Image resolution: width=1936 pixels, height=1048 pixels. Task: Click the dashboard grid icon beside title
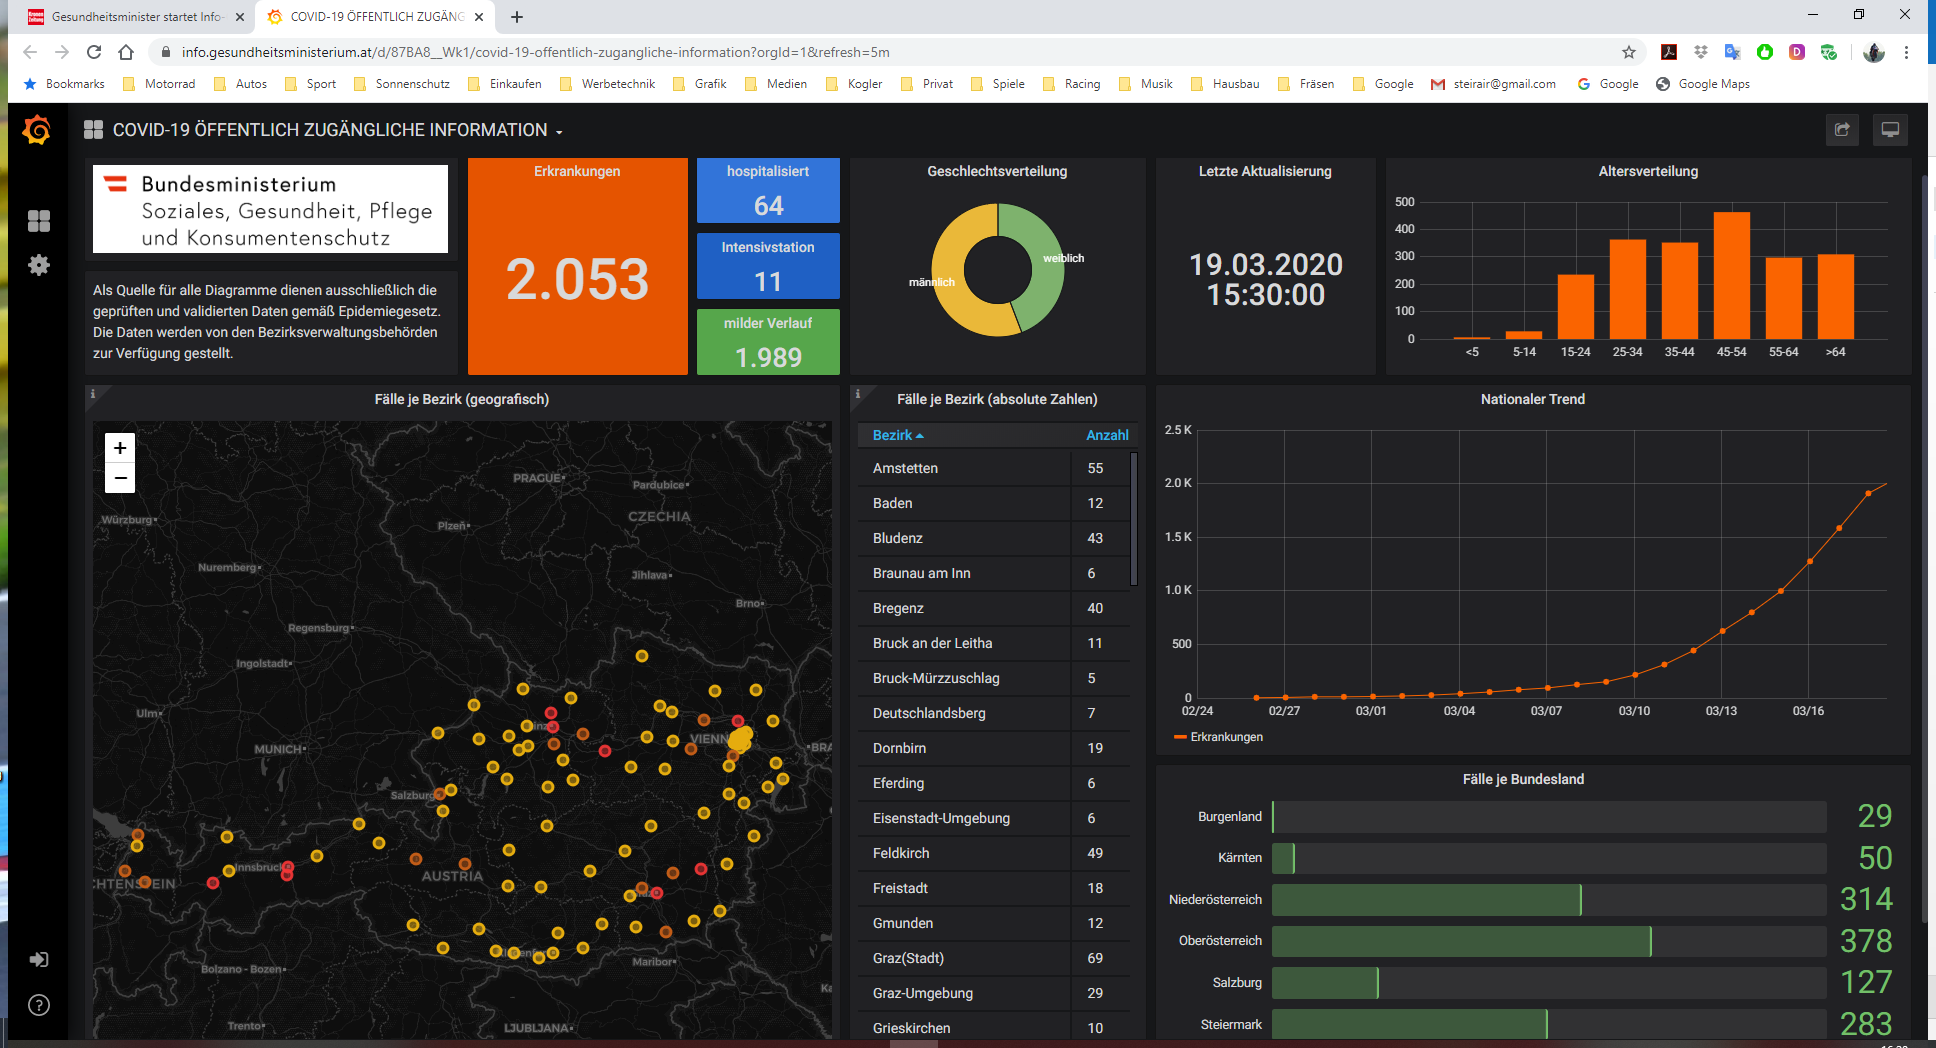(x=94, y=130)
